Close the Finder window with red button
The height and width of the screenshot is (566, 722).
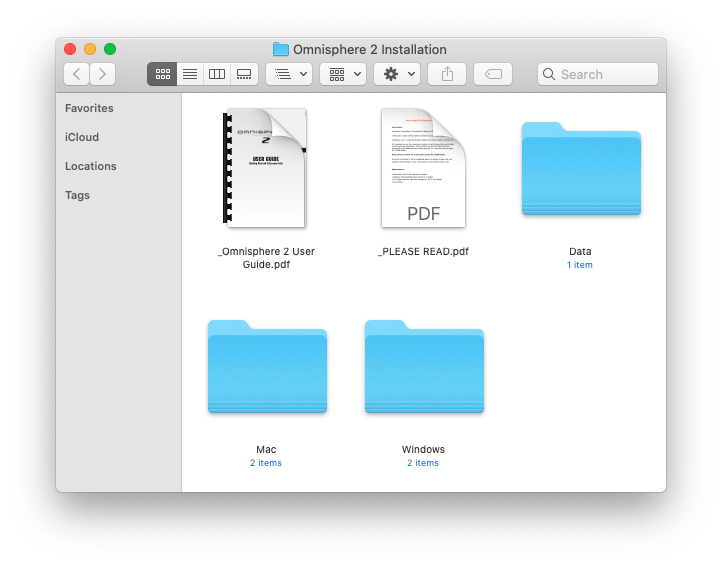pos(70,49)
